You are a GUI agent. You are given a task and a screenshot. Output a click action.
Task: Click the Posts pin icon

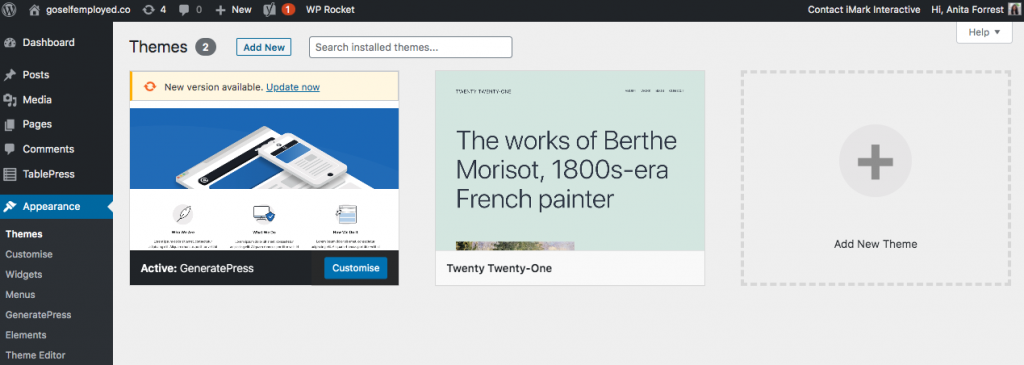pos(10,75)
